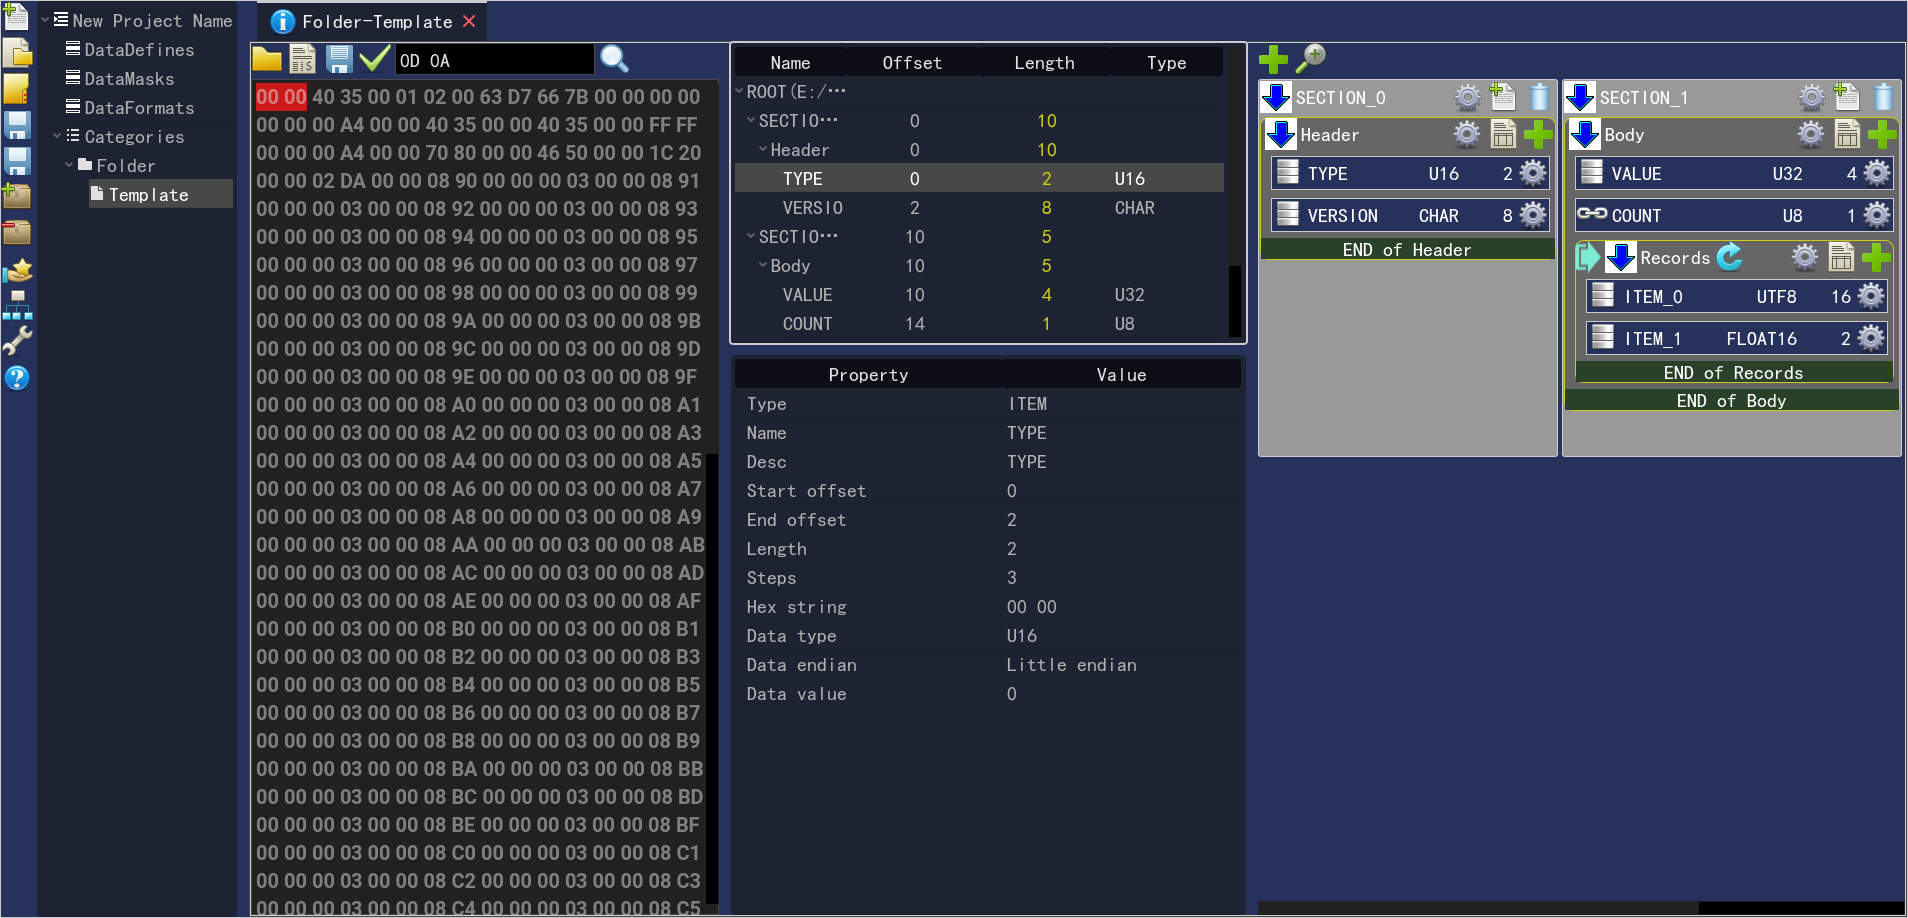Screen dimensions: 1908x918
Task: Click the COUNT chain link icon
Action: pyautogui.click(x=1592, y=214)
